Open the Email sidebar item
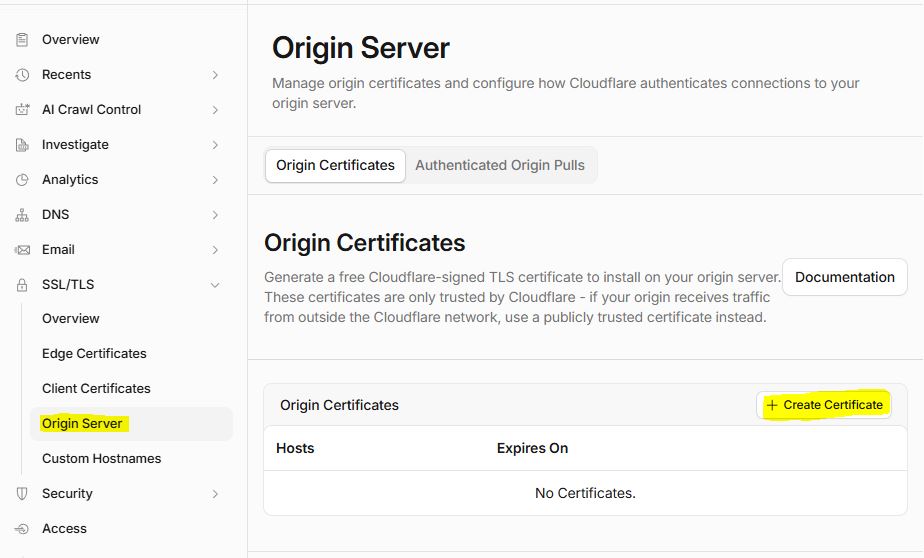The height and width of the screenshot is (558, 924). pyautogui.click(x=58, y=250)
